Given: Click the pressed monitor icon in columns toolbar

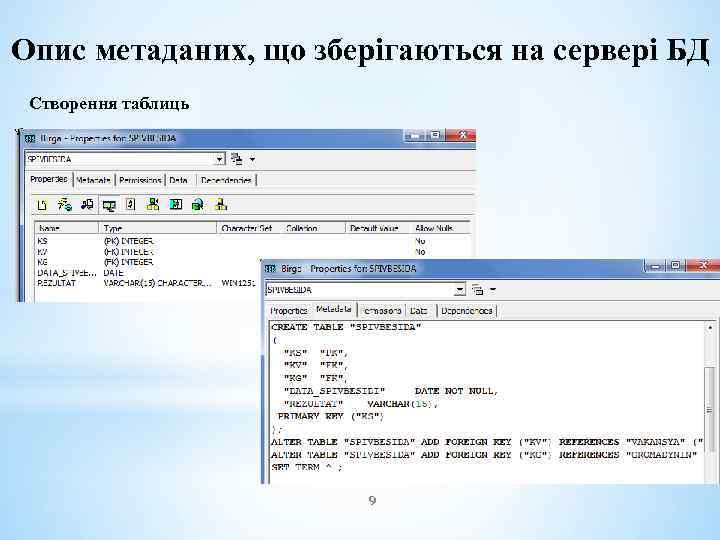Looking at the screenshot, I should [109, 205].
